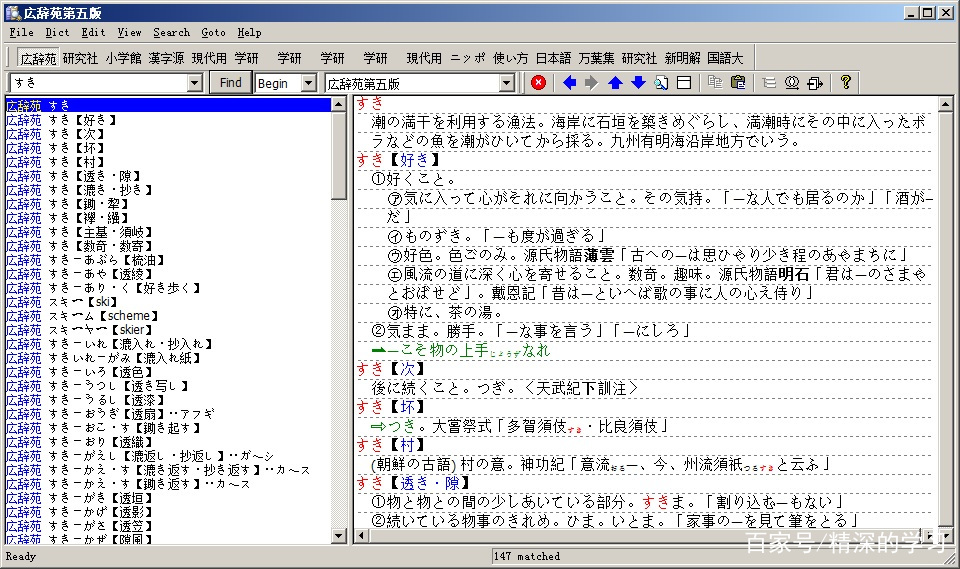Jump to previous entry with up arrow

click(615, 83)
